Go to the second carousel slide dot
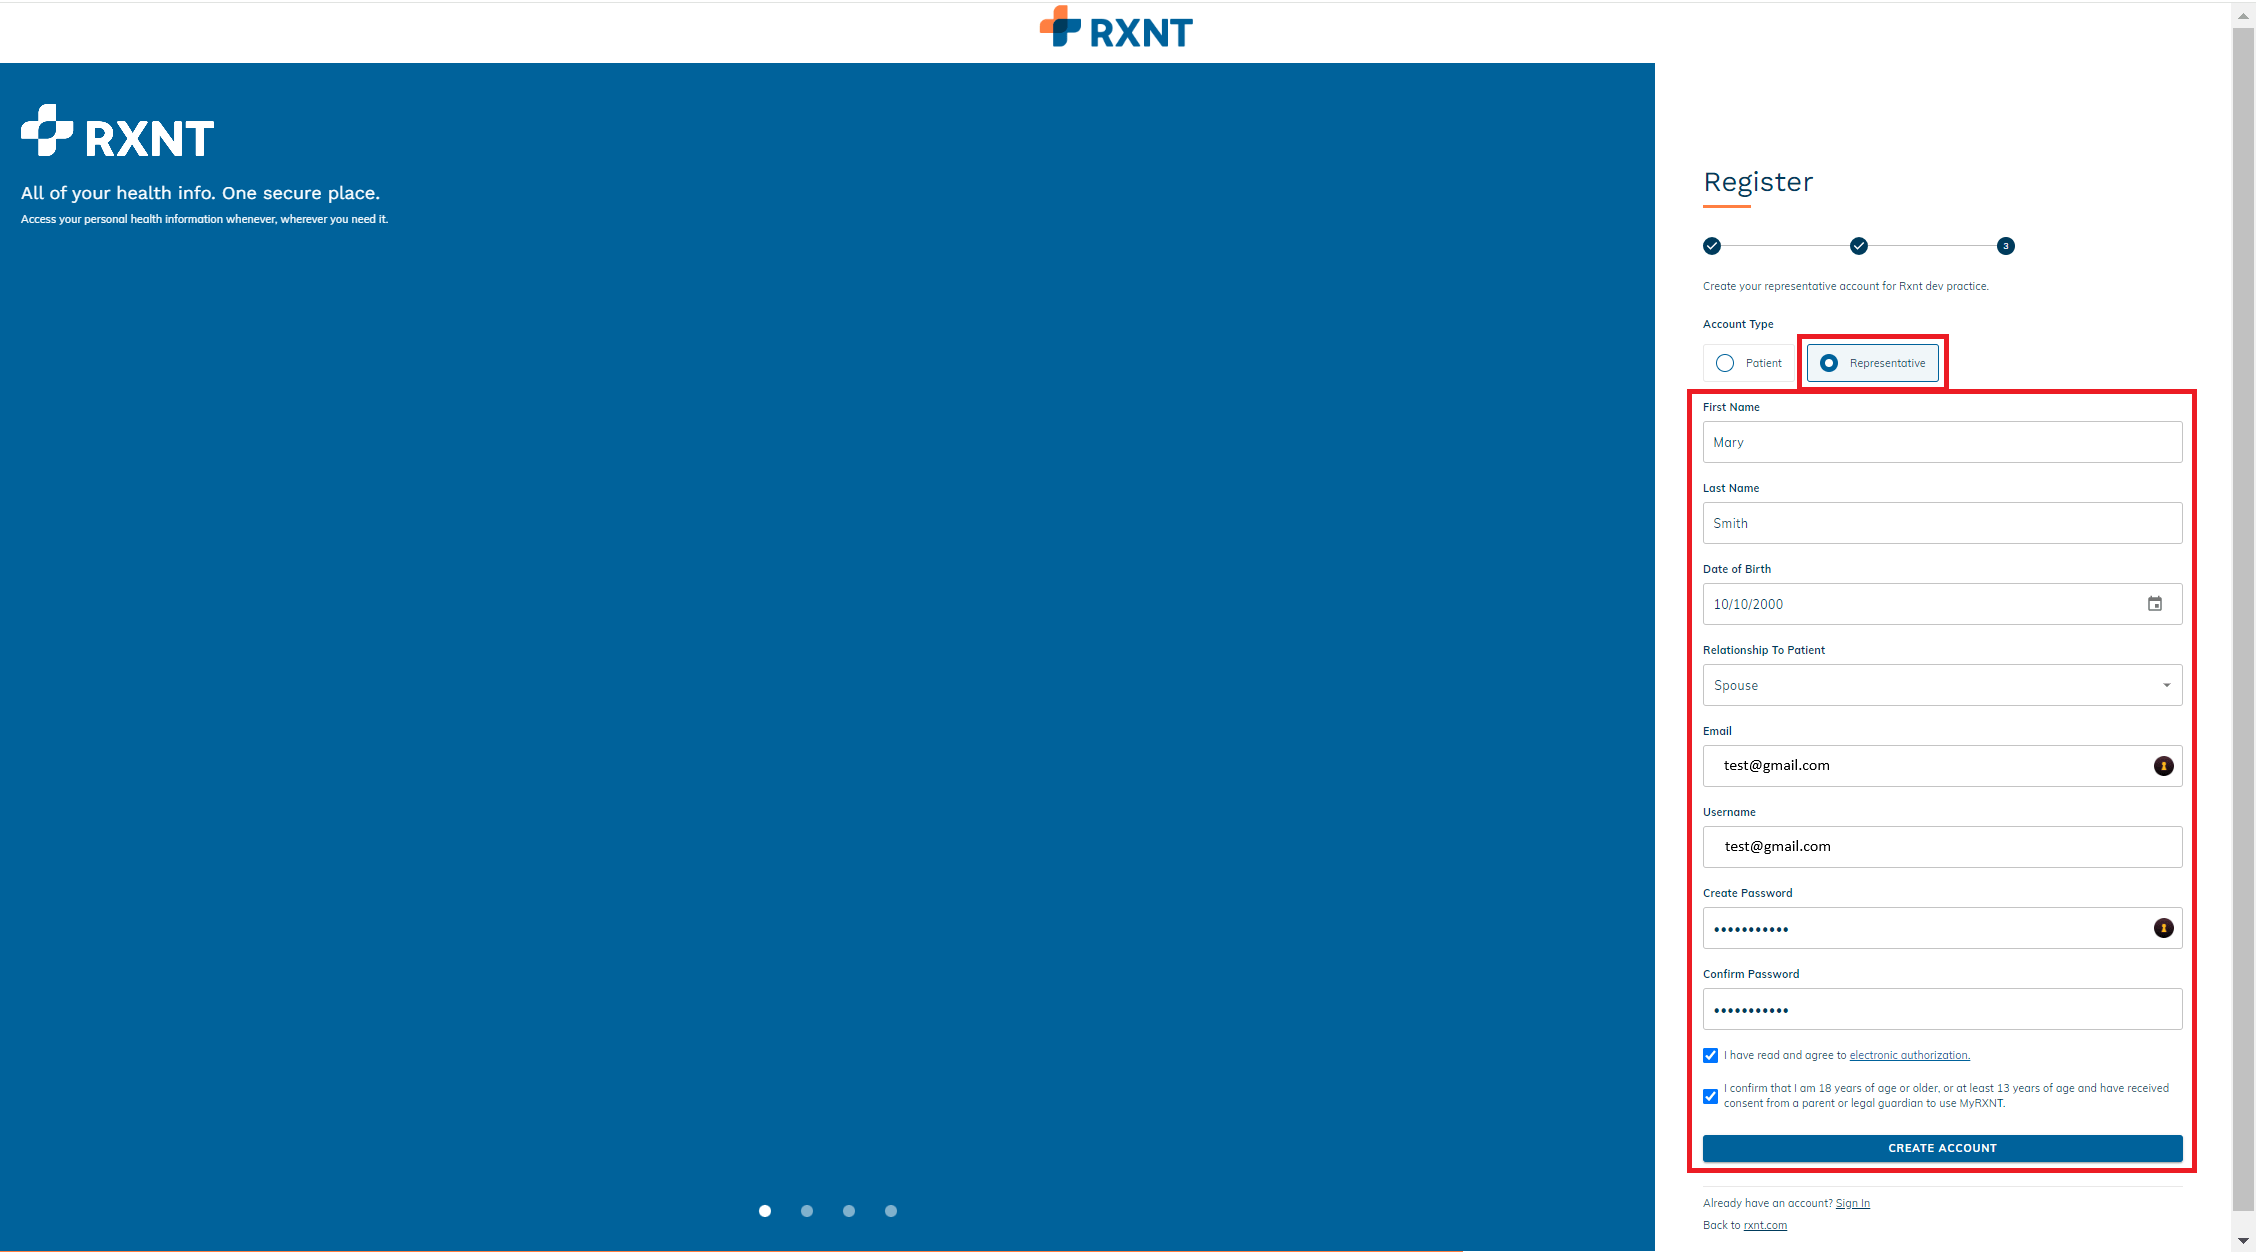Screen dimensions: 2256x1252 [807, 1211]
